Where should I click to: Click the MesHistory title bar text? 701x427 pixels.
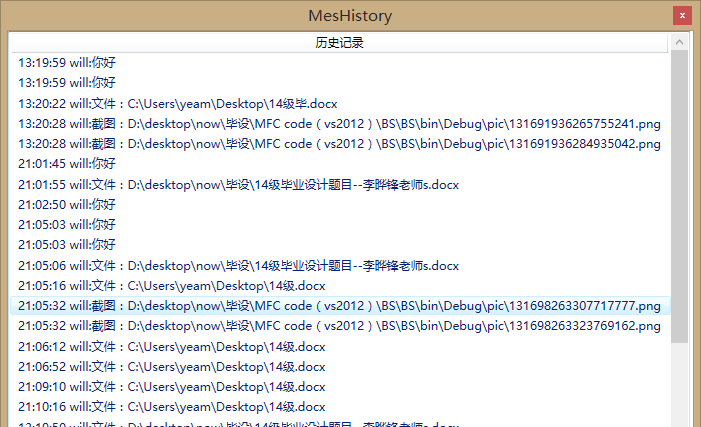point(350,15)
